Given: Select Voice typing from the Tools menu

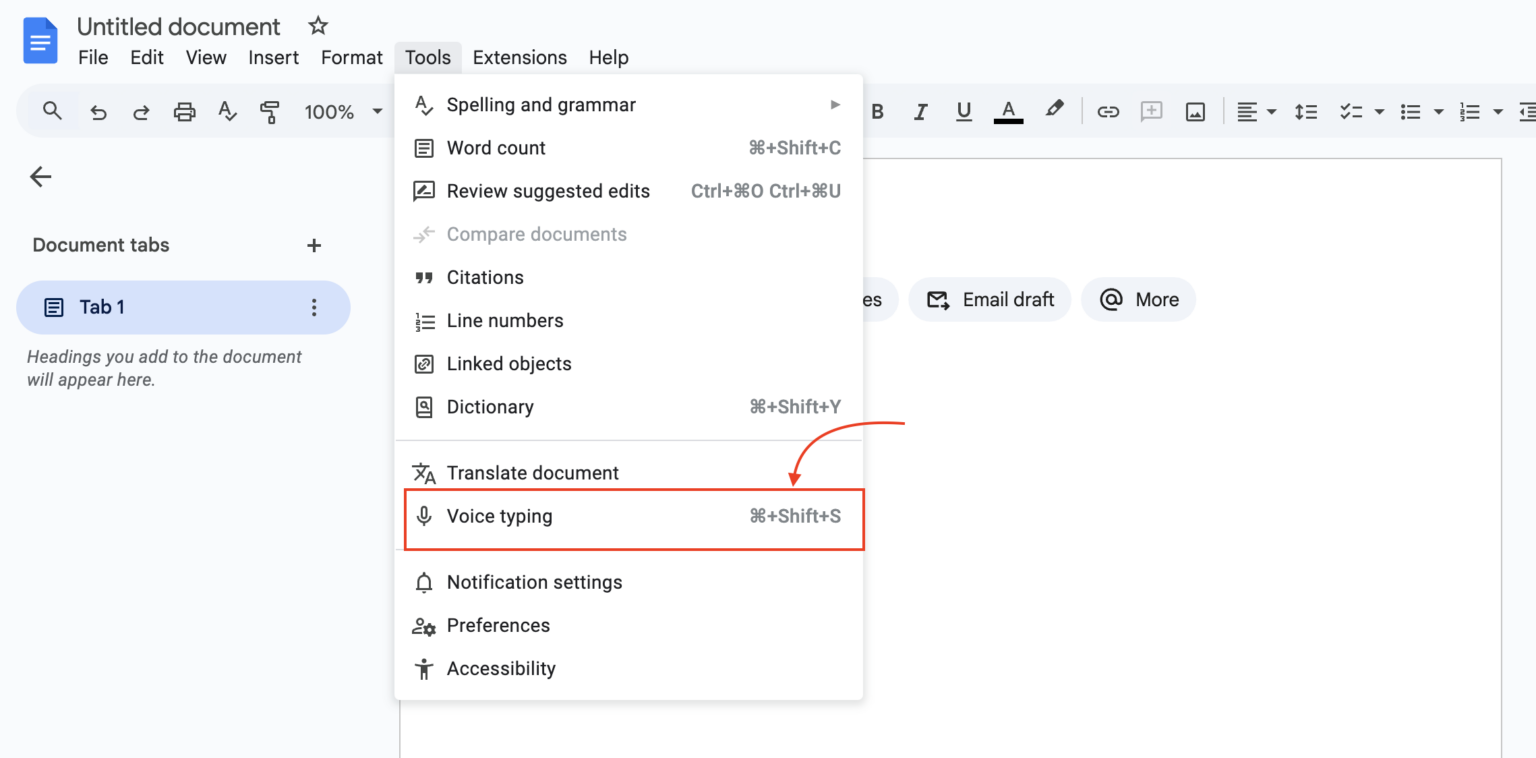Looking at the screenshot, I should point(500,516).
